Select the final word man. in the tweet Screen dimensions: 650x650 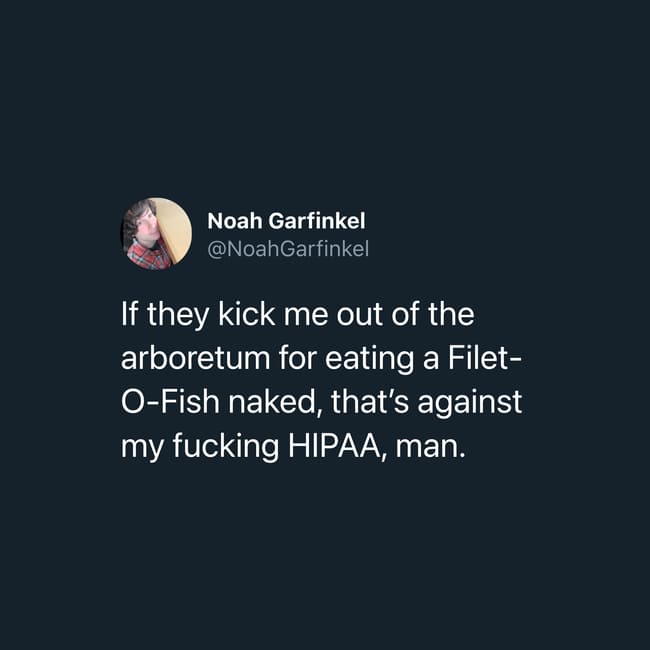[x=429, y=447]
